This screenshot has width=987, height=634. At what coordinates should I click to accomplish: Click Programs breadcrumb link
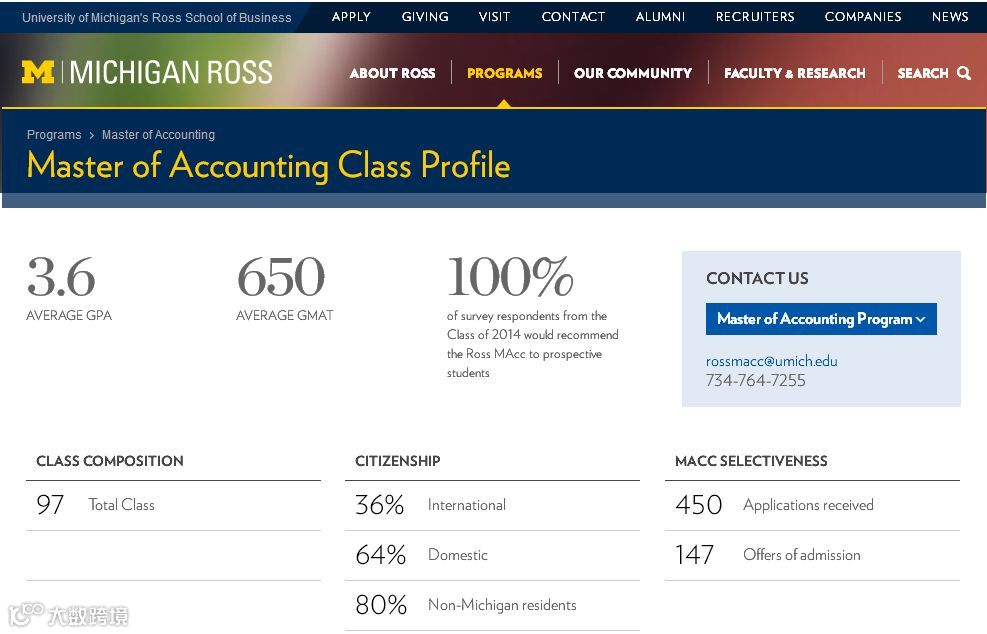54,135
